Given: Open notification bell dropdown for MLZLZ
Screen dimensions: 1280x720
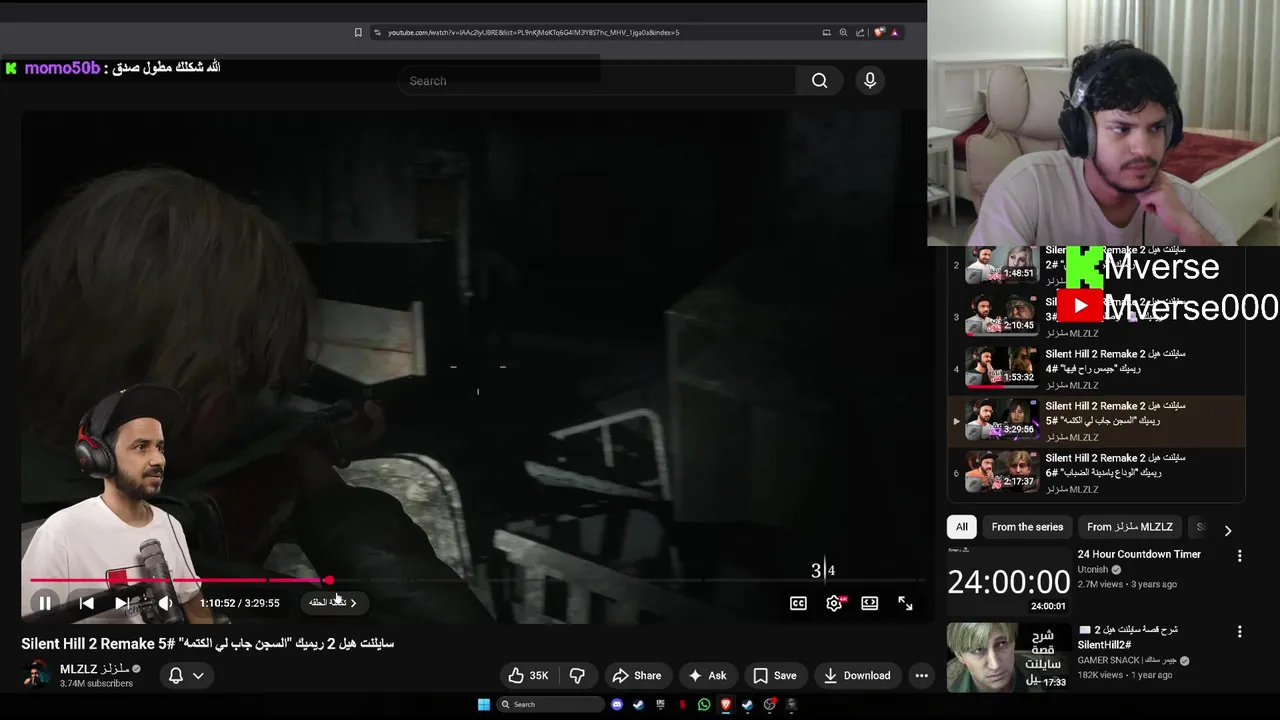Looking at the screenshot, I should click(x=186, y=675).
